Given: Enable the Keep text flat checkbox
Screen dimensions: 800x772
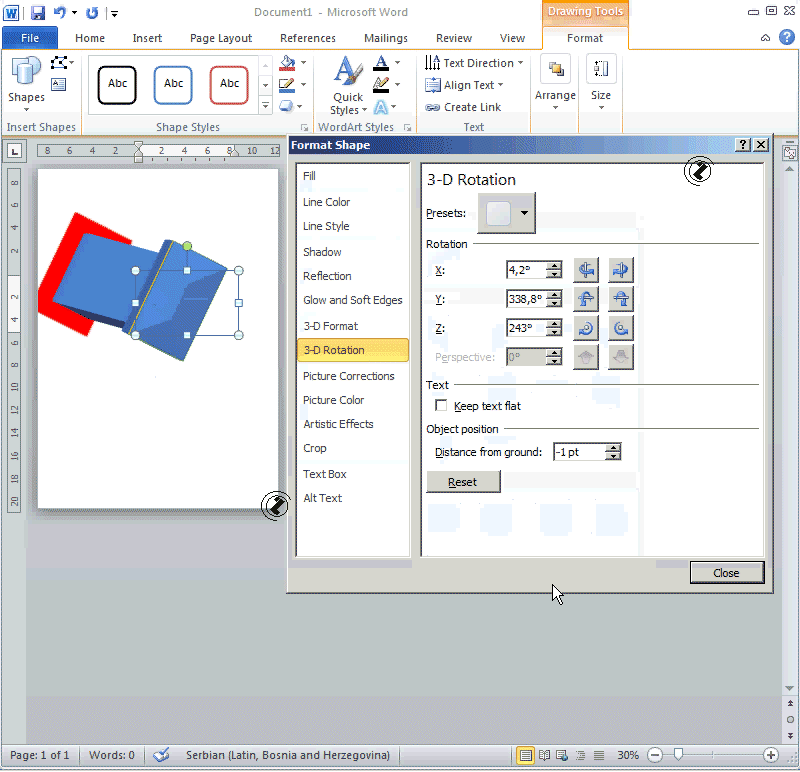Looking at the screenshot, I should (x=441, y=406).
